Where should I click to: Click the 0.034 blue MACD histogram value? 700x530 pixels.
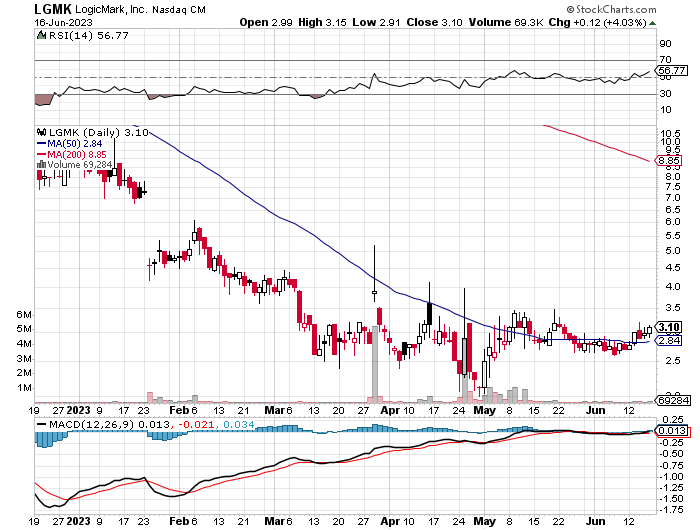pyautogui.click(x=238, y=424)
